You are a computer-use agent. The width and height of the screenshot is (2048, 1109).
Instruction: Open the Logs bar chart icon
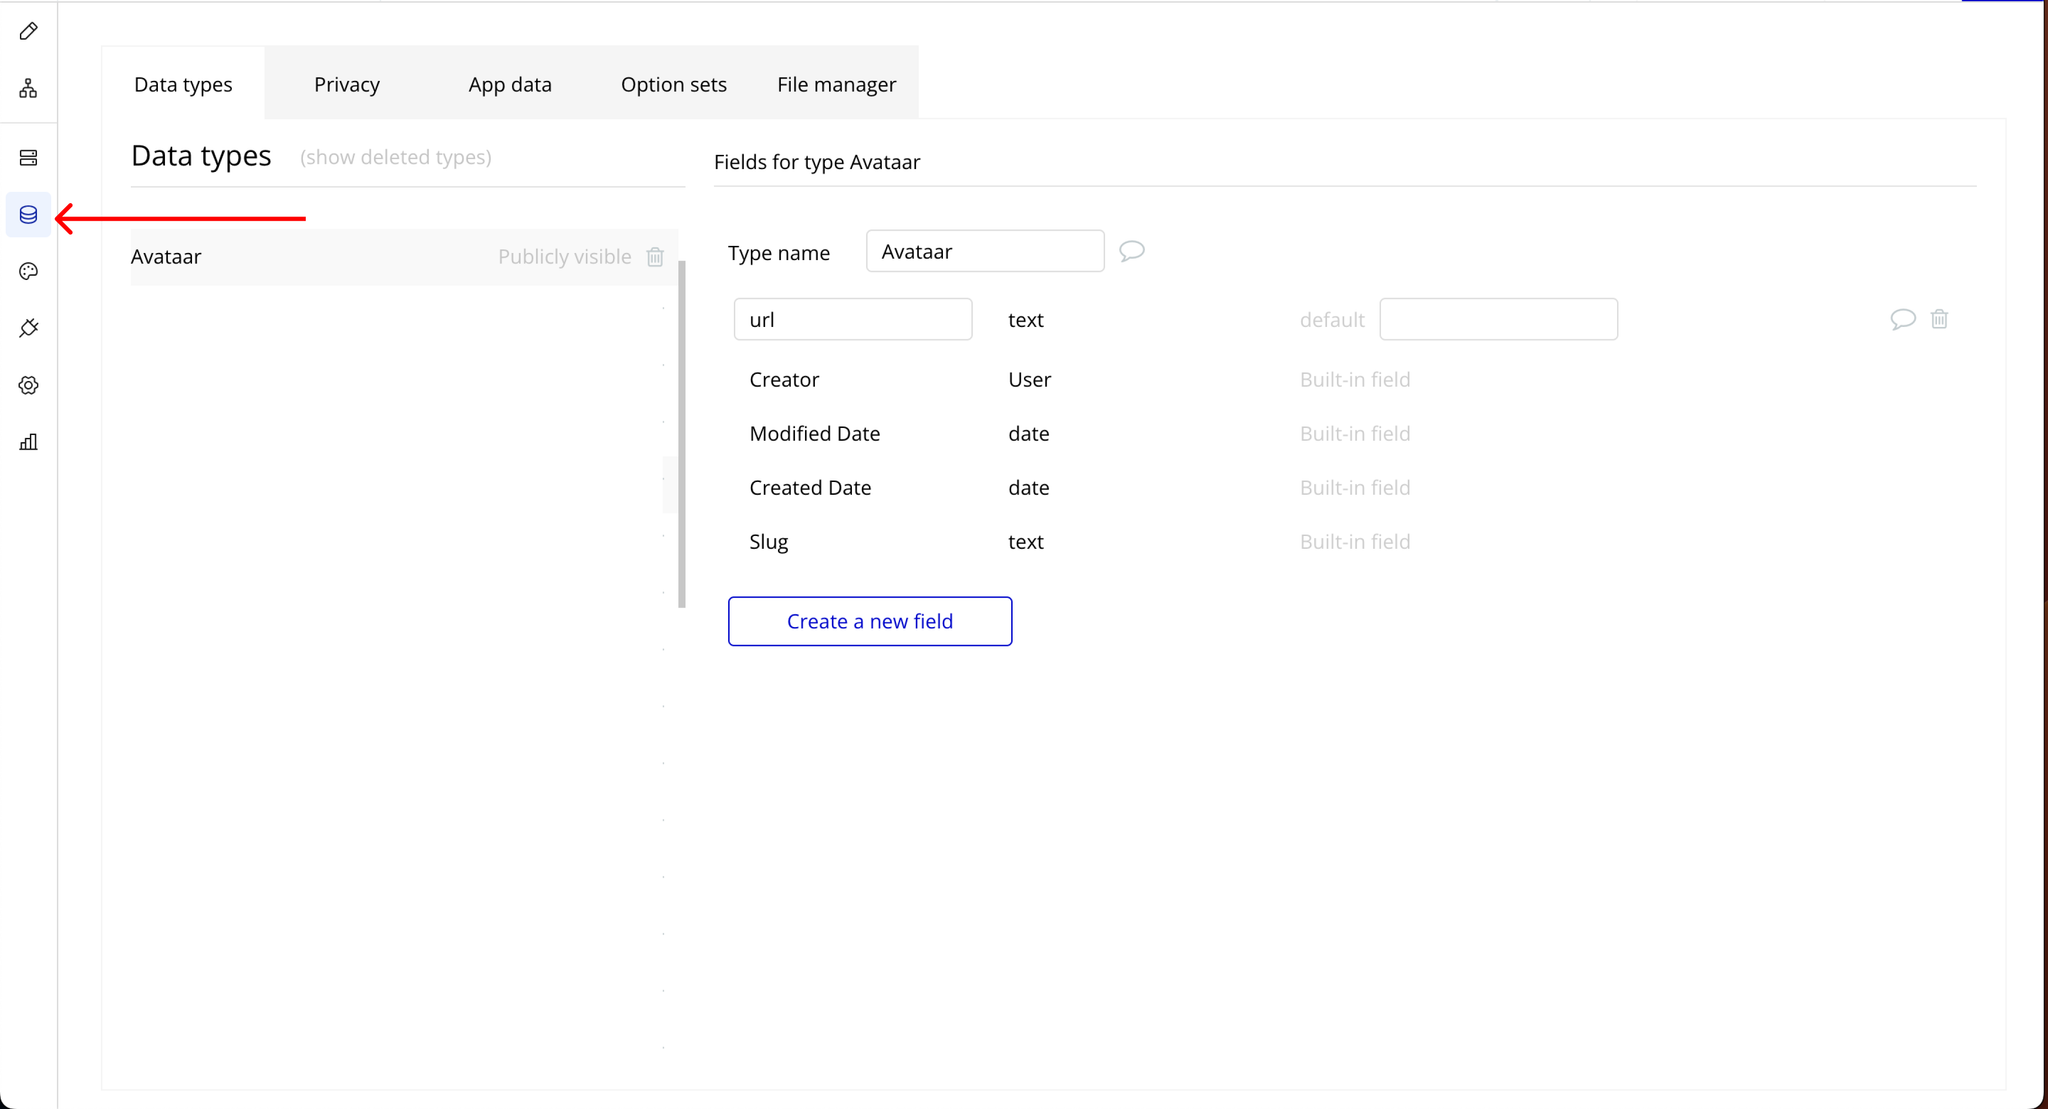[x=28, y=442]
